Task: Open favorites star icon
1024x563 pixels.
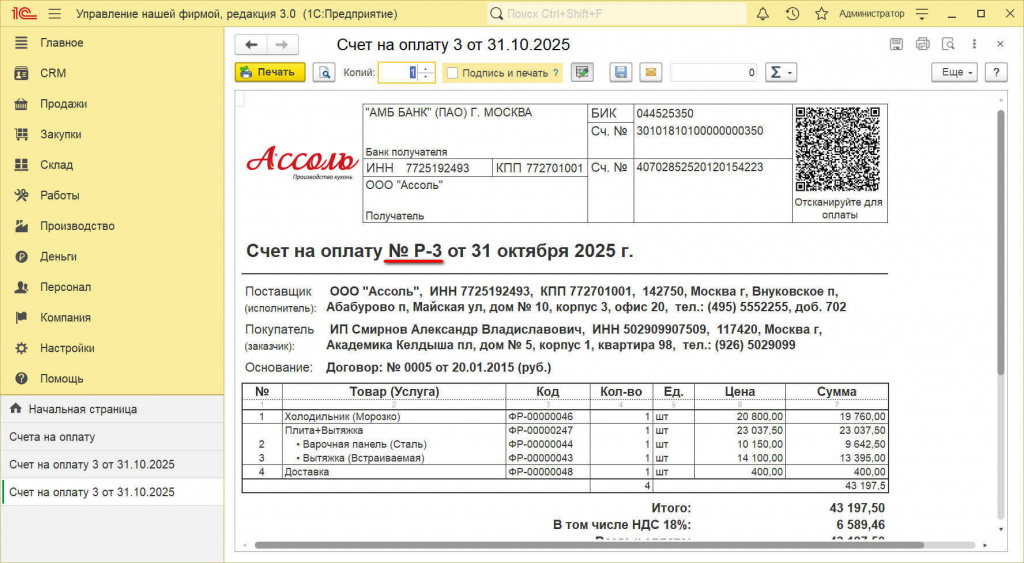Action: [x=822, y=14]
